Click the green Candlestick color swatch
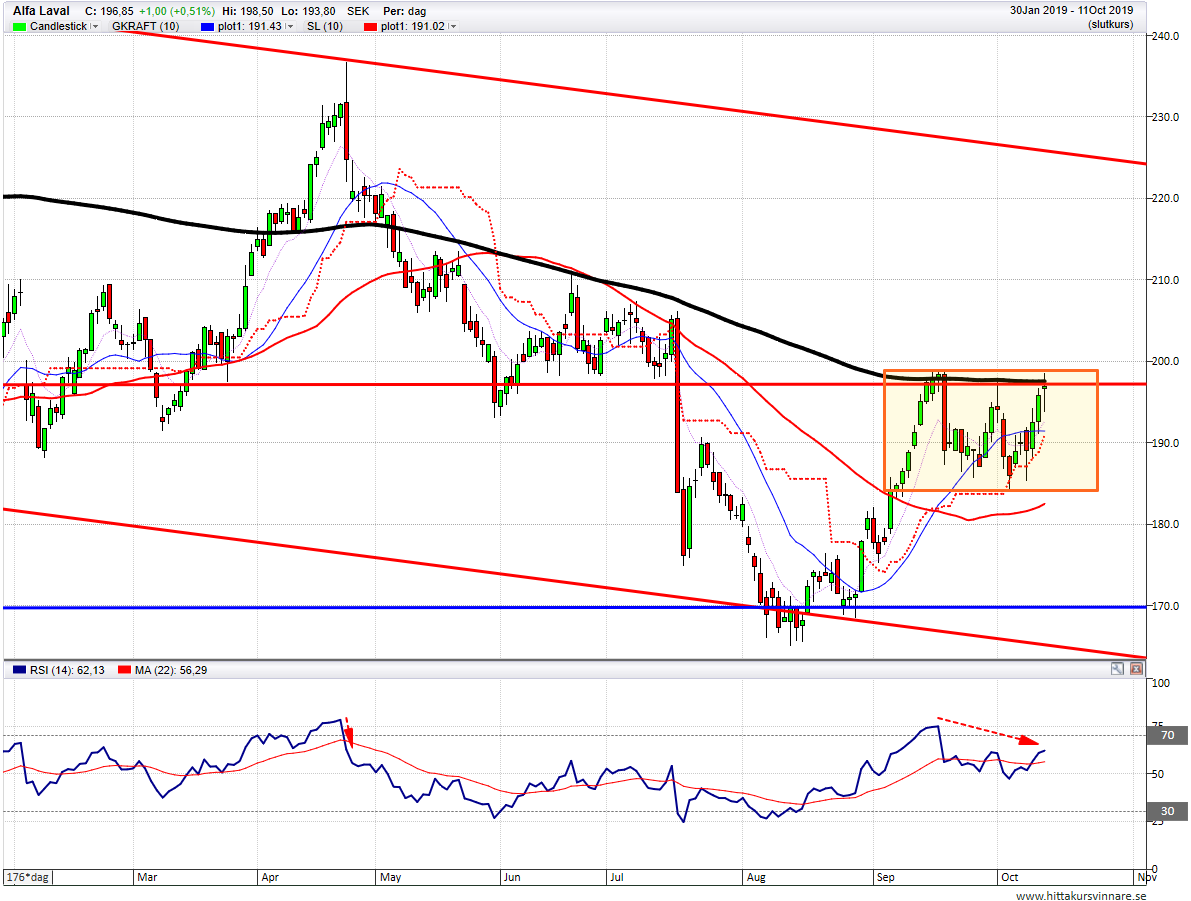 coord(19,26)
